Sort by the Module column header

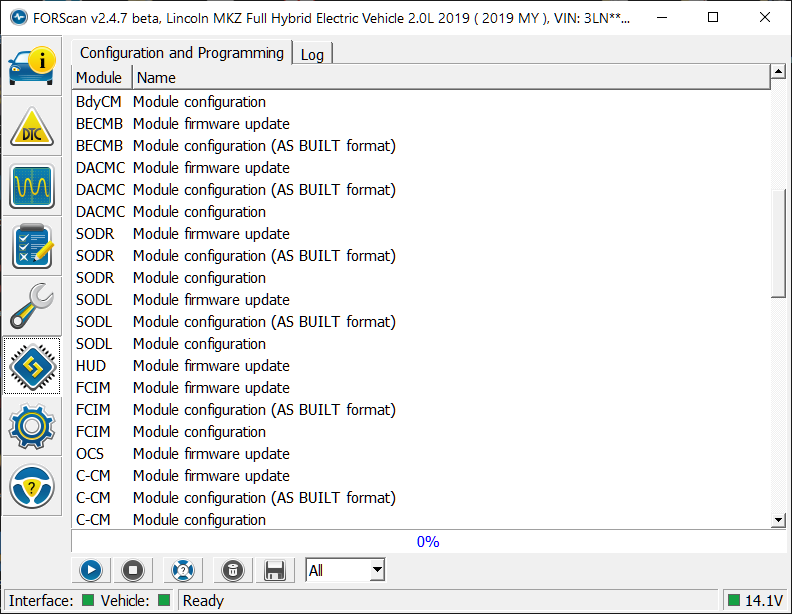(102, 78)
